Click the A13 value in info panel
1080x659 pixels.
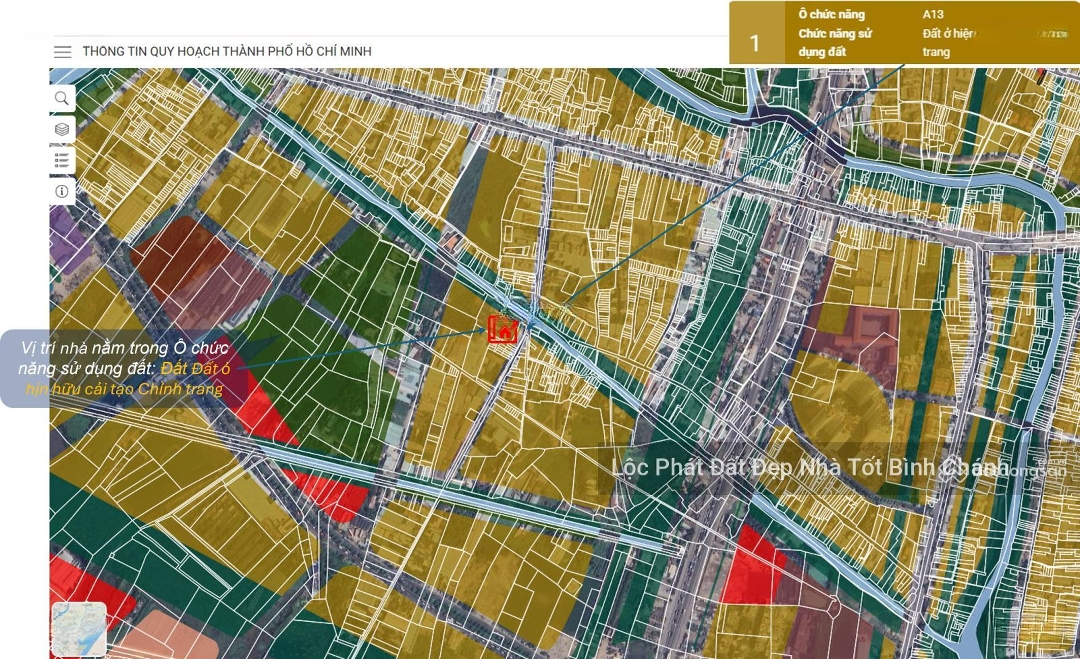click(933, 15)
